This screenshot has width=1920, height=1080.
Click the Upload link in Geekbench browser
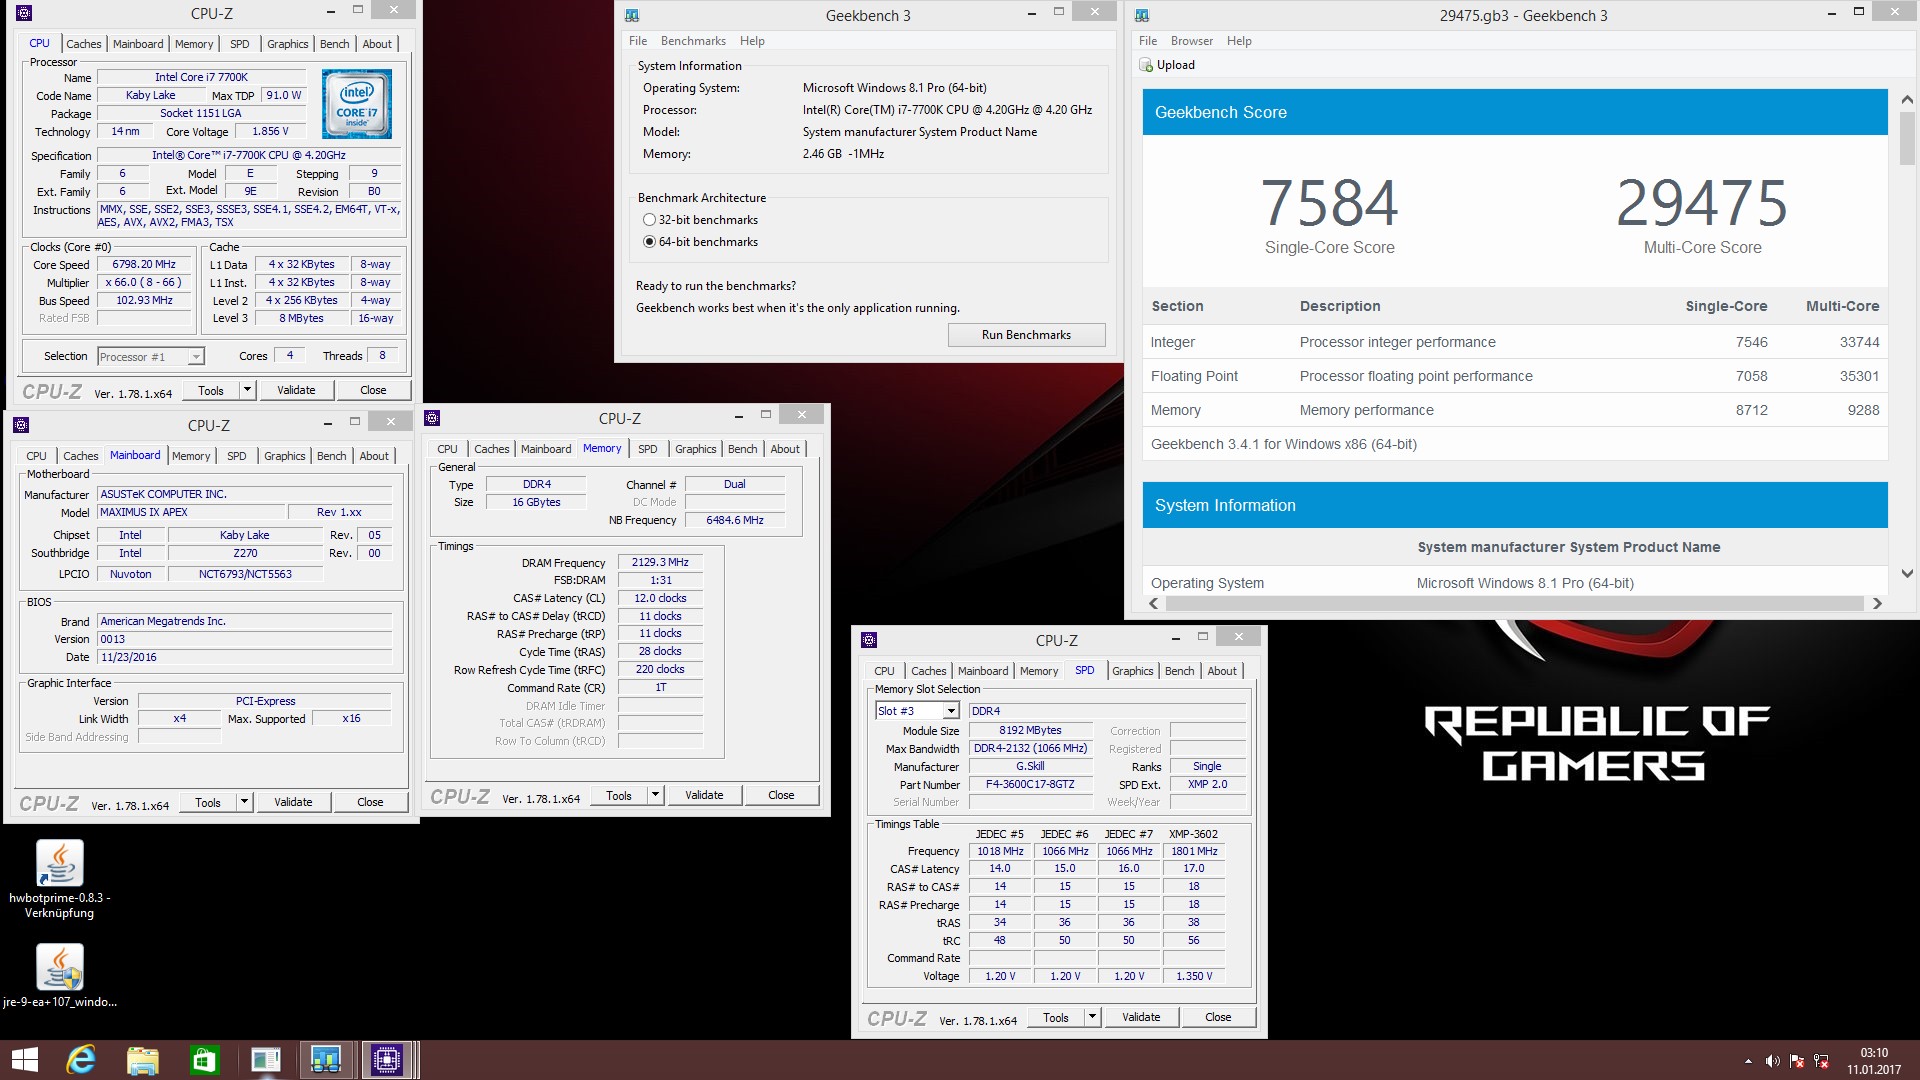pos(1176,65)
